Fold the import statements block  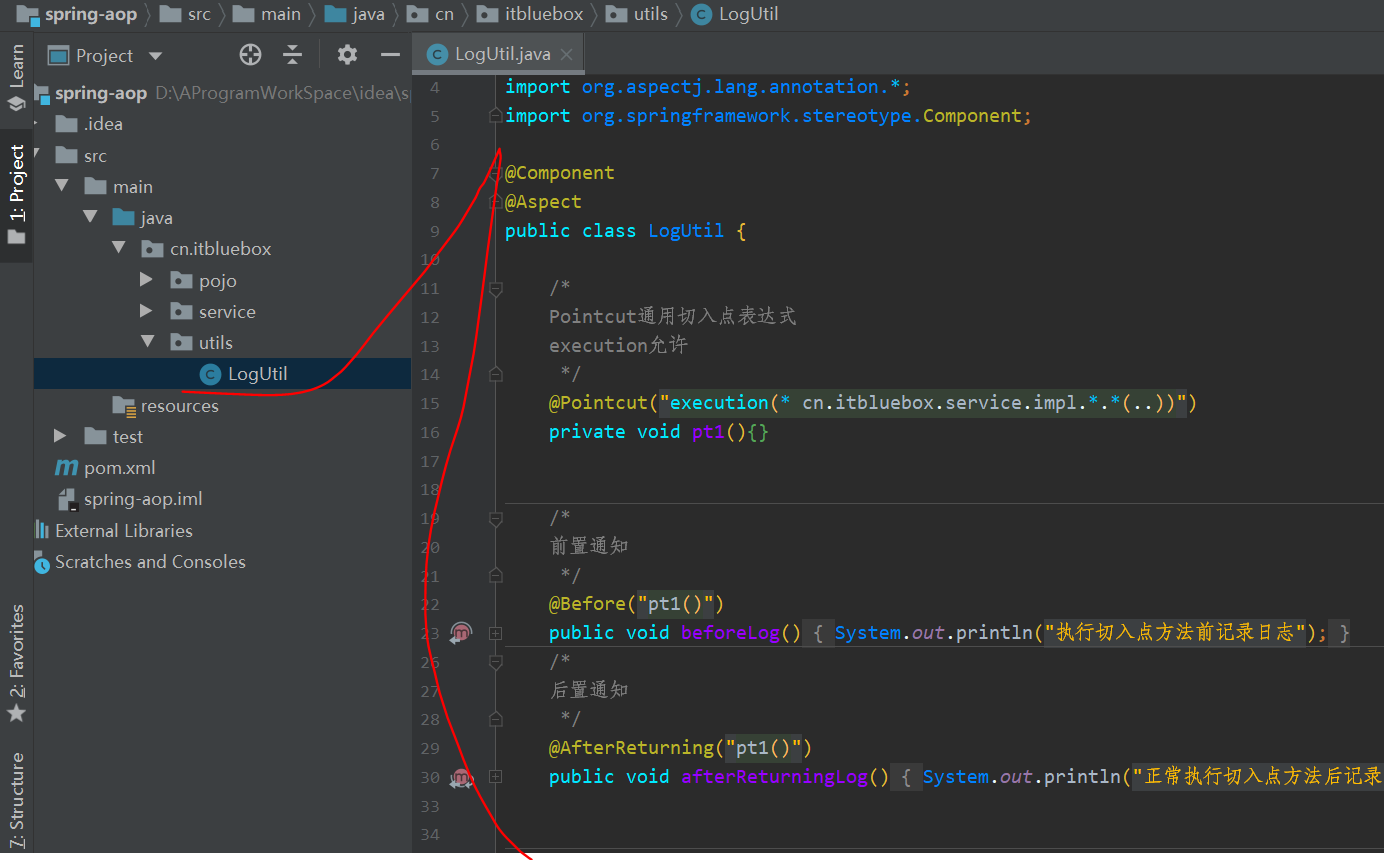coord(495,116)
